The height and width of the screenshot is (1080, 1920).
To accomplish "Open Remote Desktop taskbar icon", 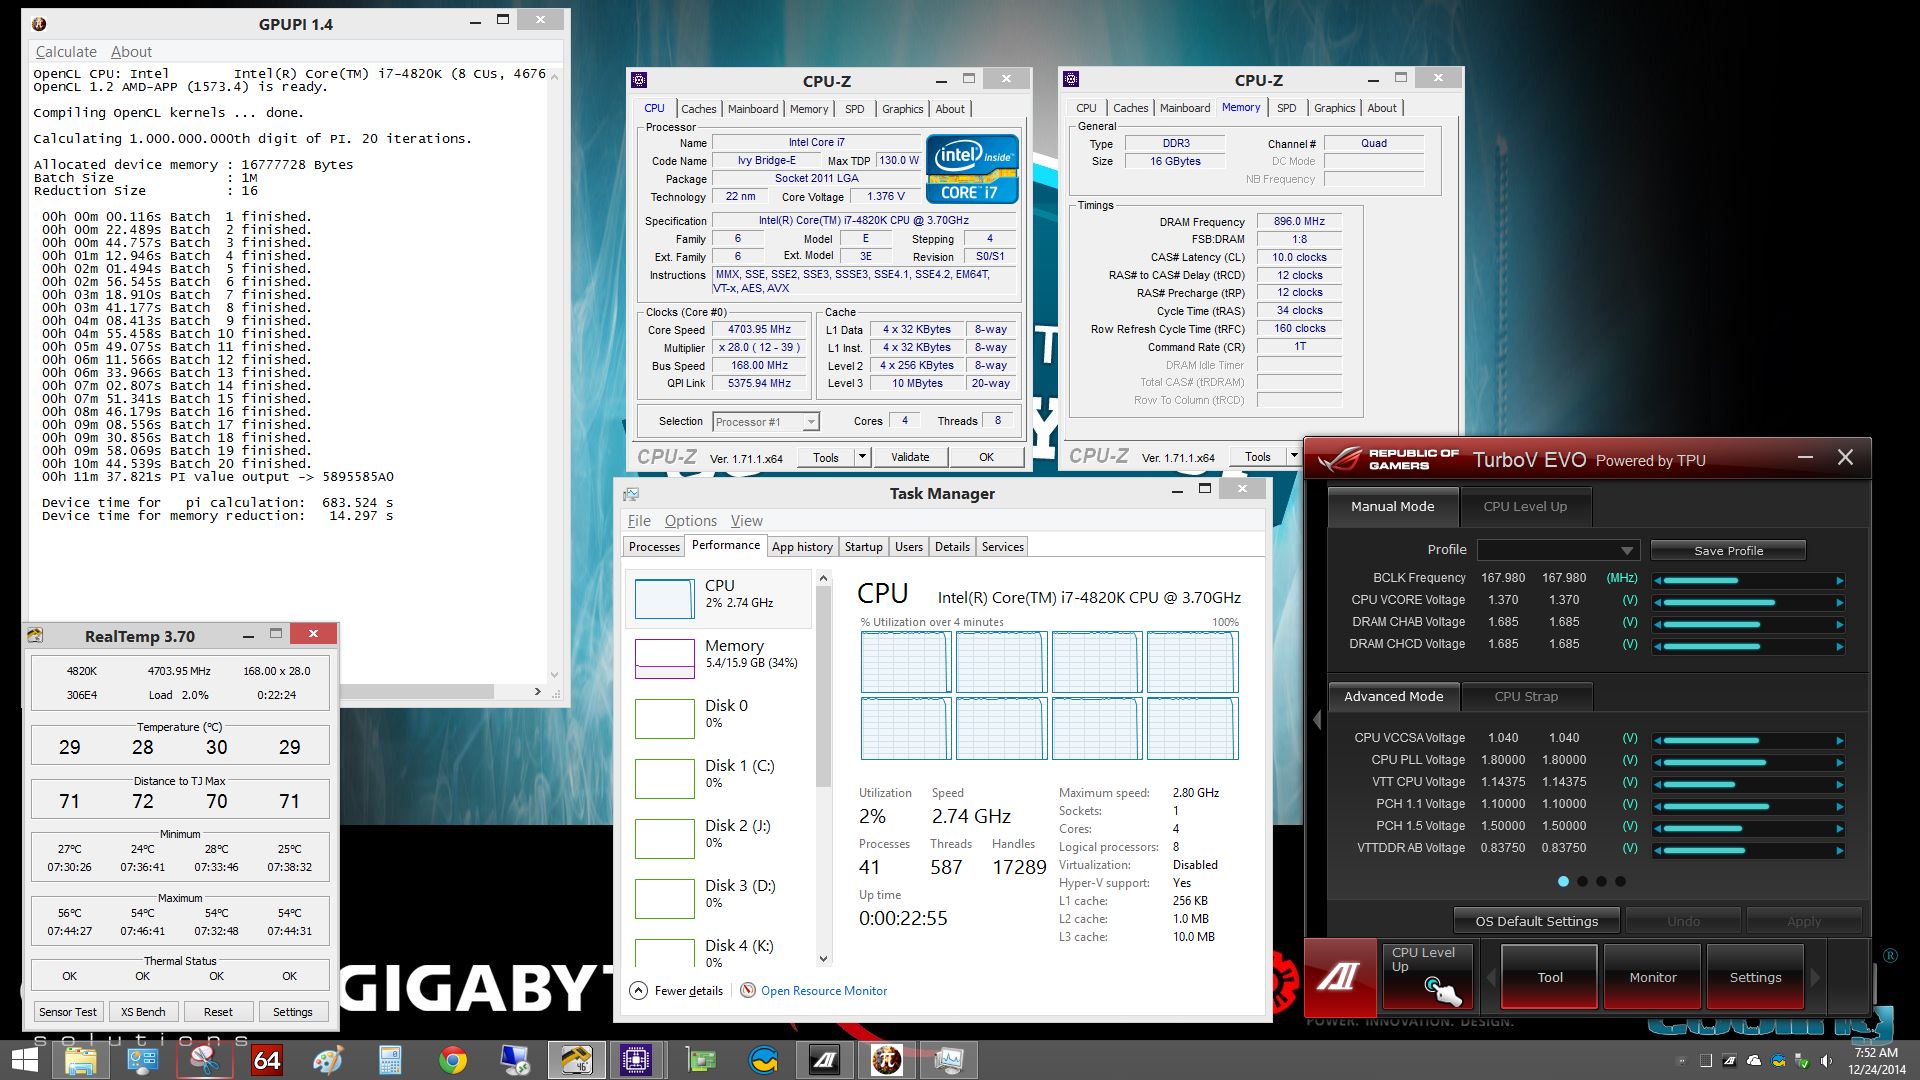I will (514, 1060).
